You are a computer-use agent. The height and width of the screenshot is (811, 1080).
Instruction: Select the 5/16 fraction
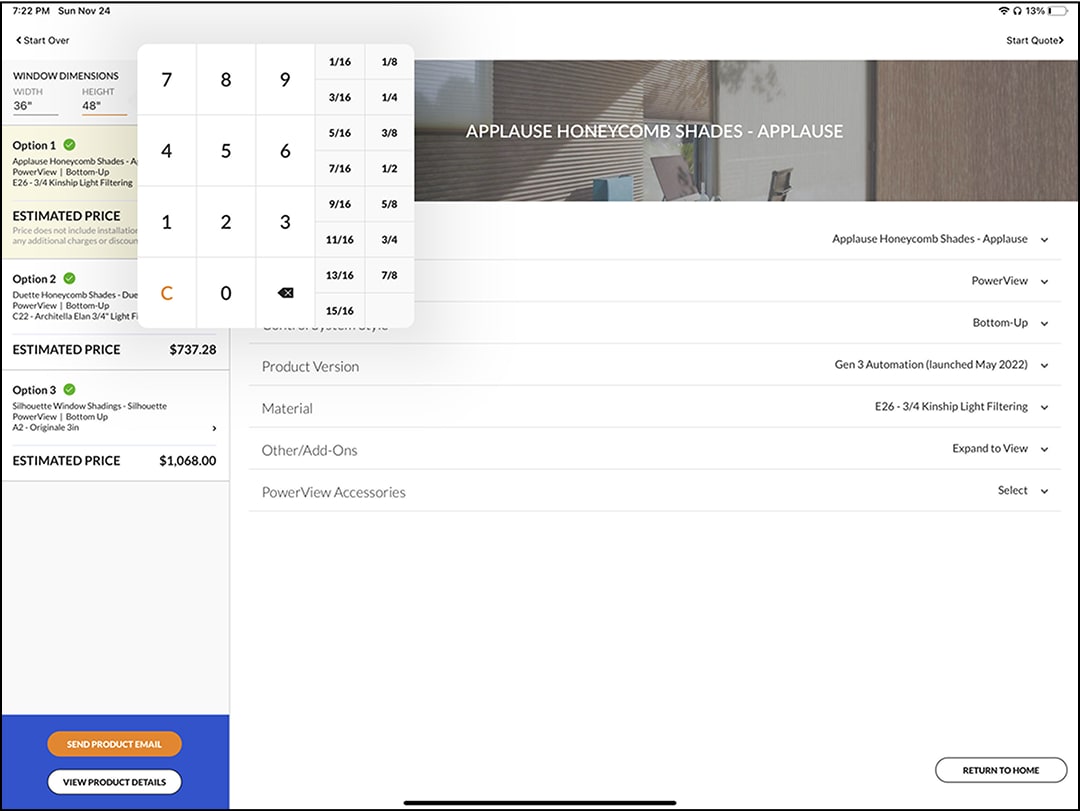click(x=340, y=132)
